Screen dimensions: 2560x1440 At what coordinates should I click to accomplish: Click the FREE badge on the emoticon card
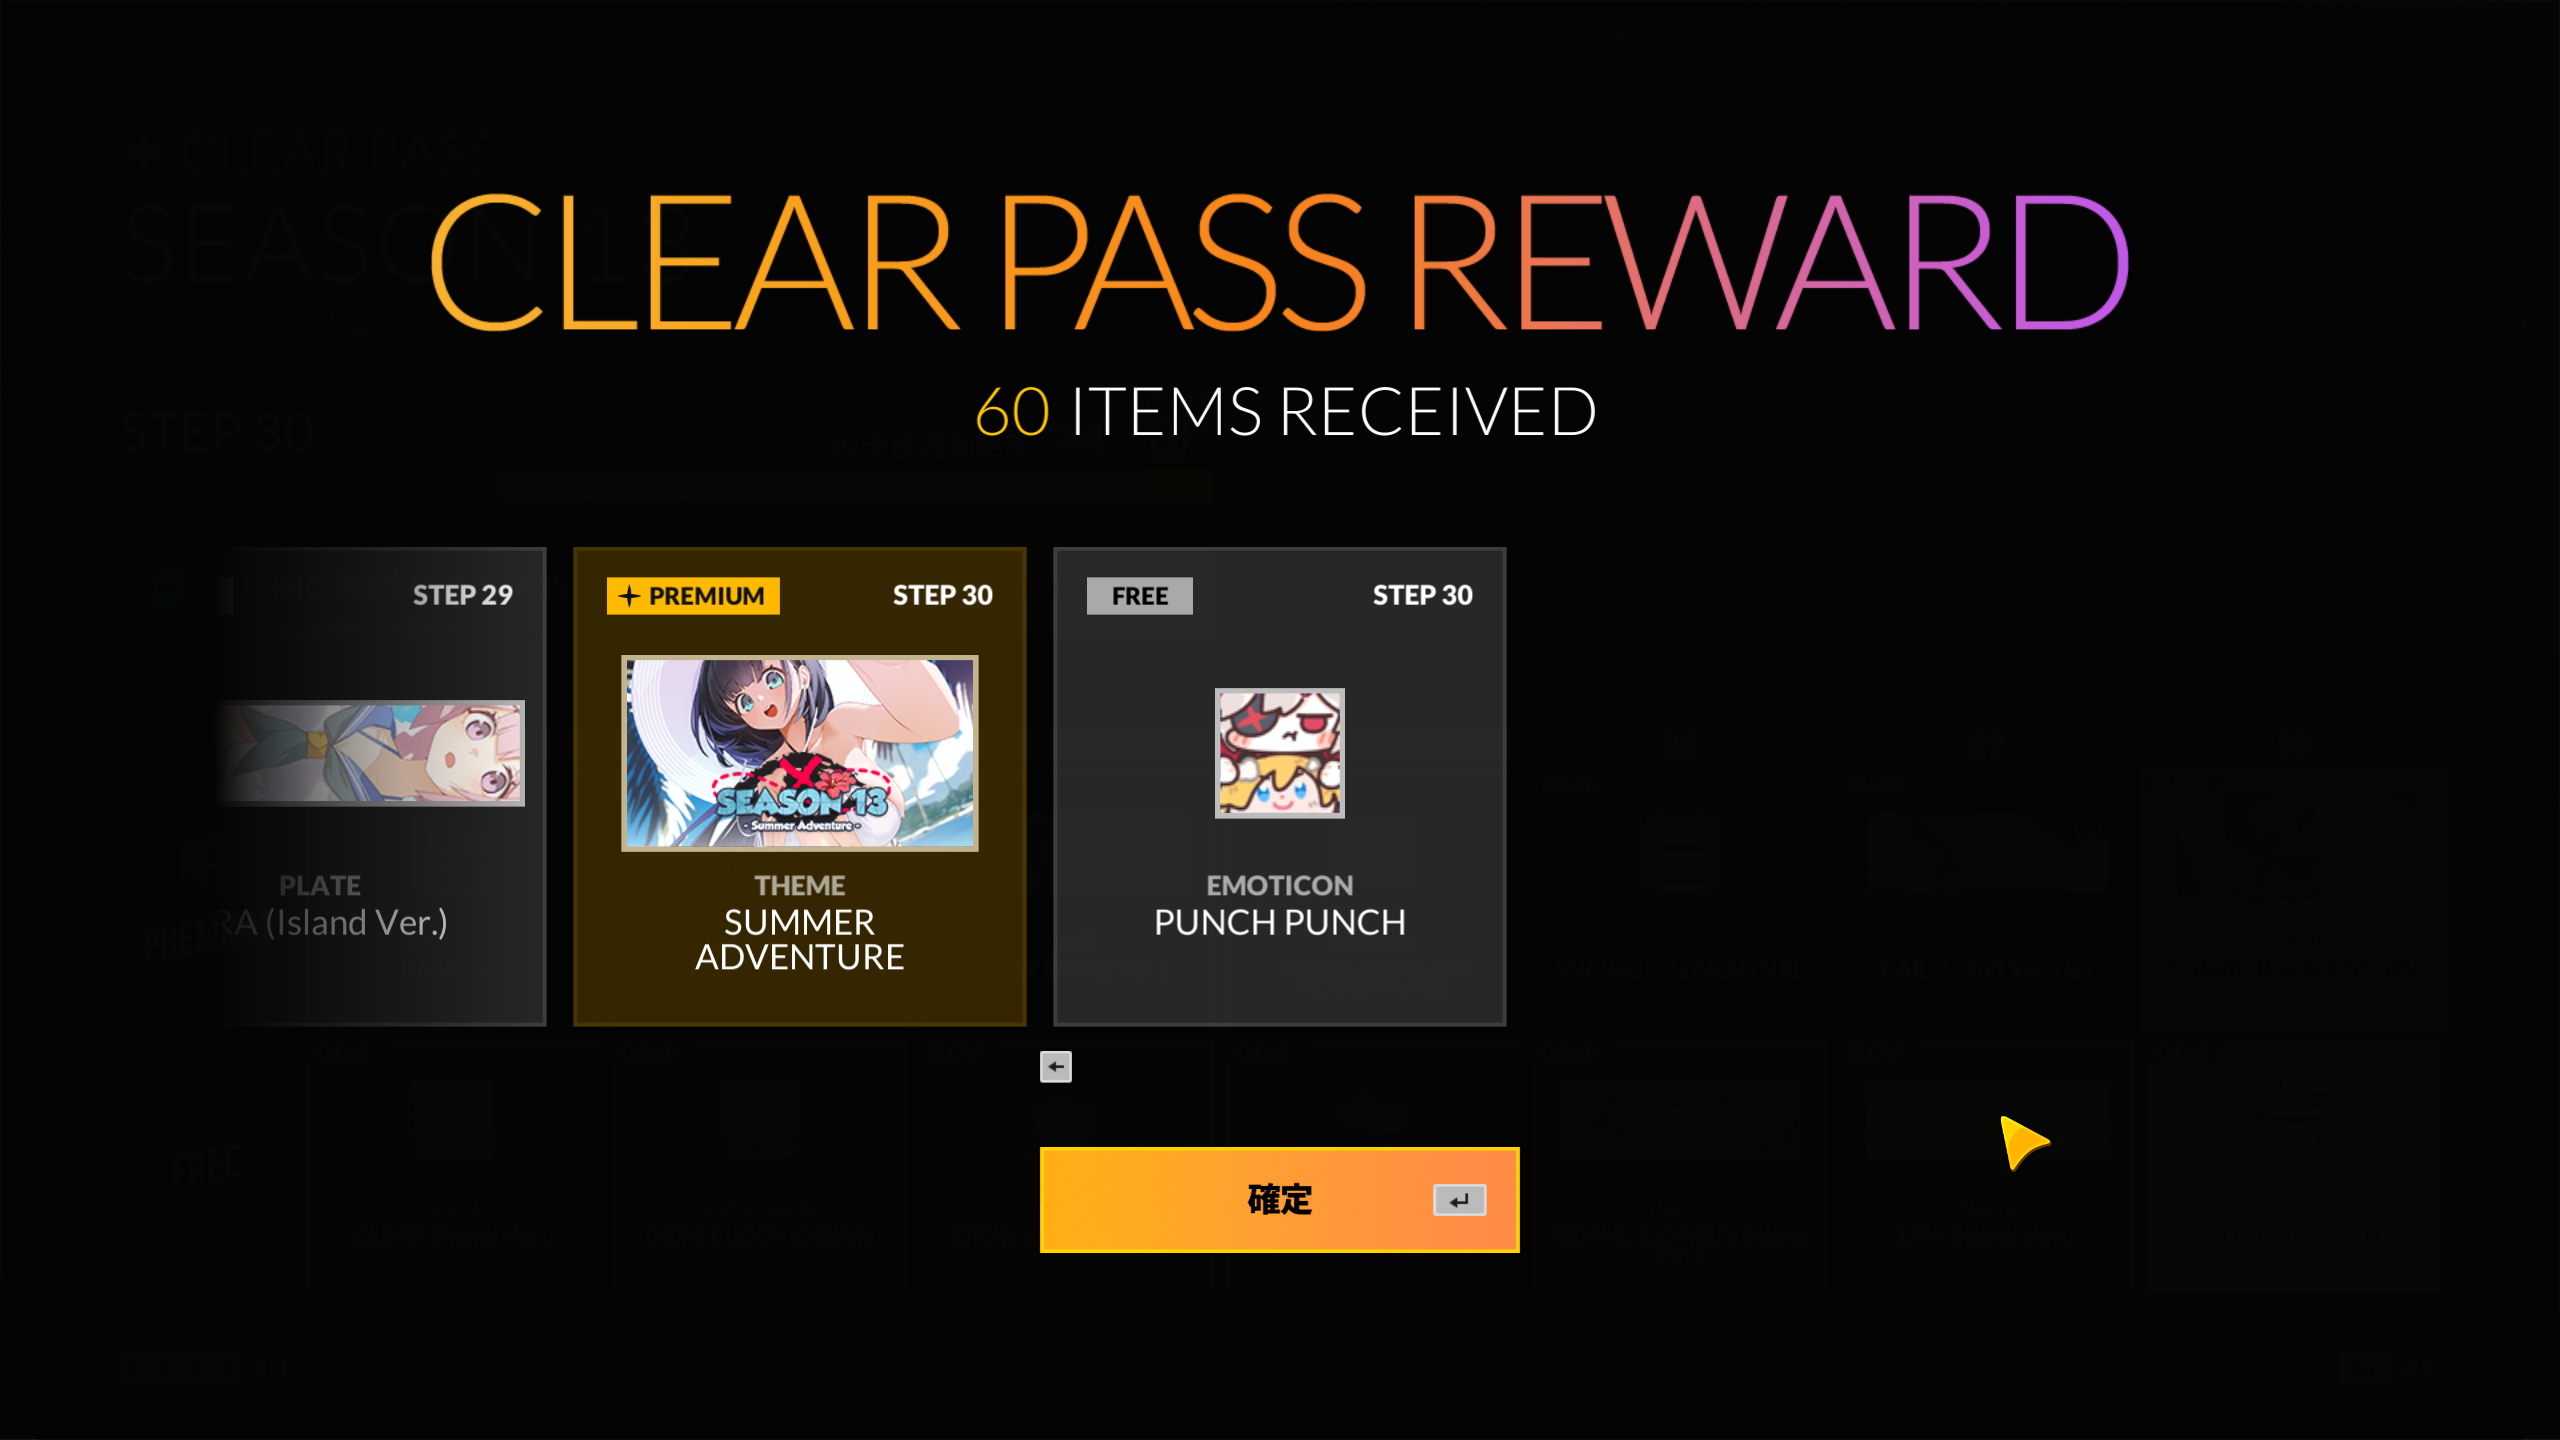coord(1139,596)
